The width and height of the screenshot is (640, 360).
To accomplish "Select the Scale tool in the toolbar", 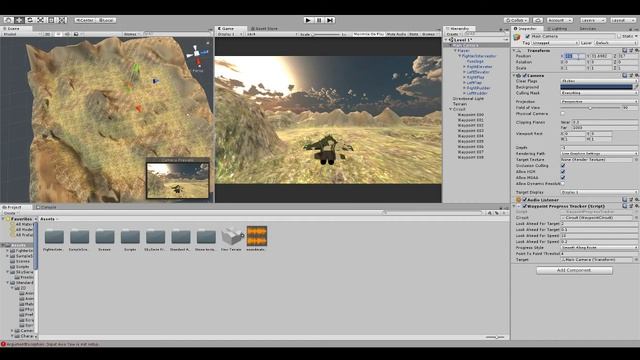I will pyautogui.click(x=40, y=20).
